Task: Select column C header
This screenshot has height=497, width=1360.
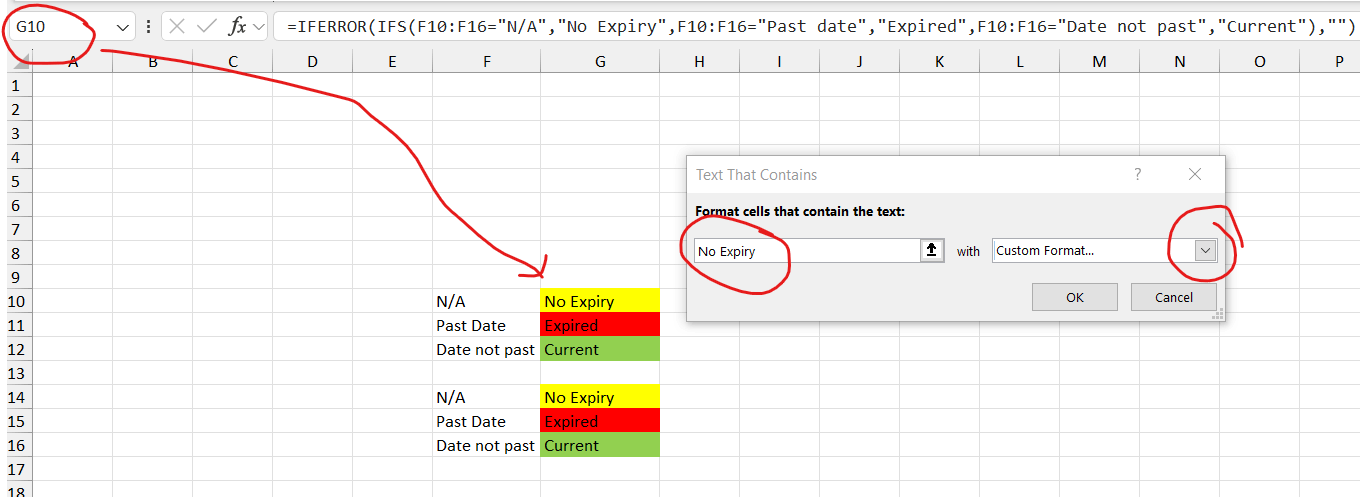Action: tap(233, 62)
